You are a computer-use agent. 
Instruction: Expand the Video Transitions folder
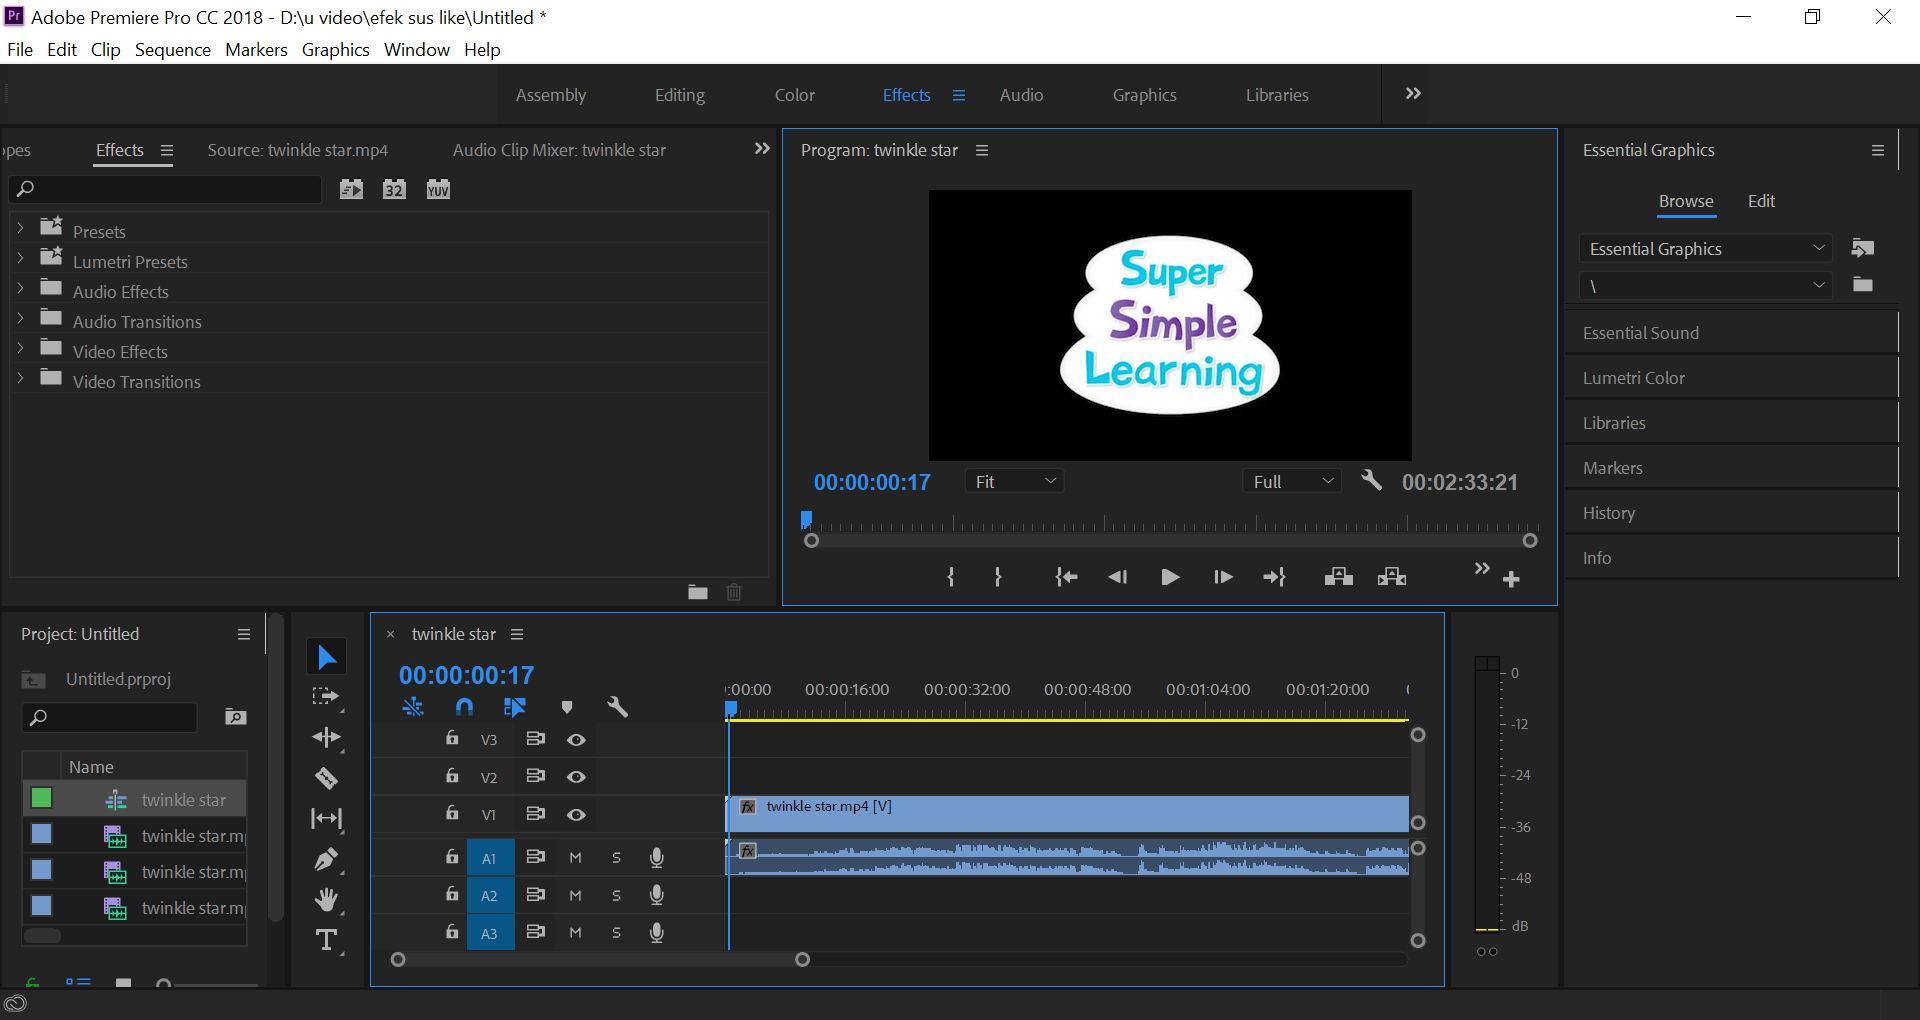click(19, 381)
